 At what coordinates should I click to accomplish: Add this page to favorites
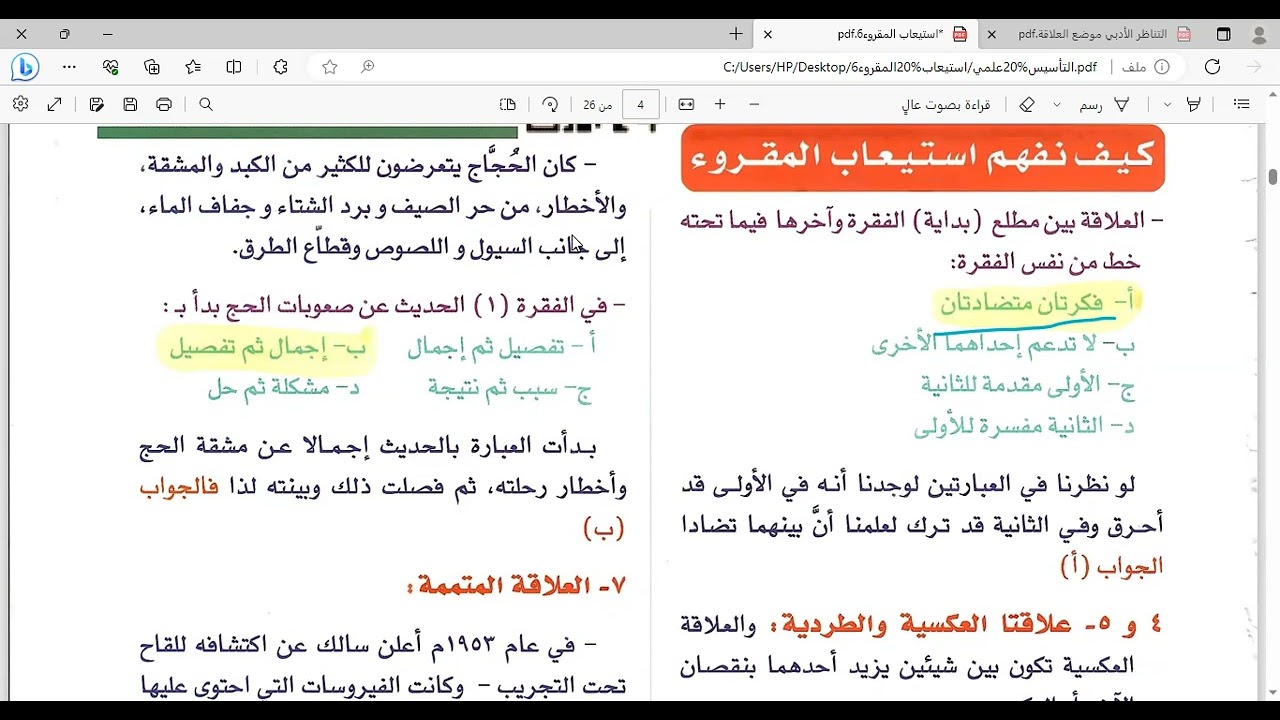pos(330,67)
